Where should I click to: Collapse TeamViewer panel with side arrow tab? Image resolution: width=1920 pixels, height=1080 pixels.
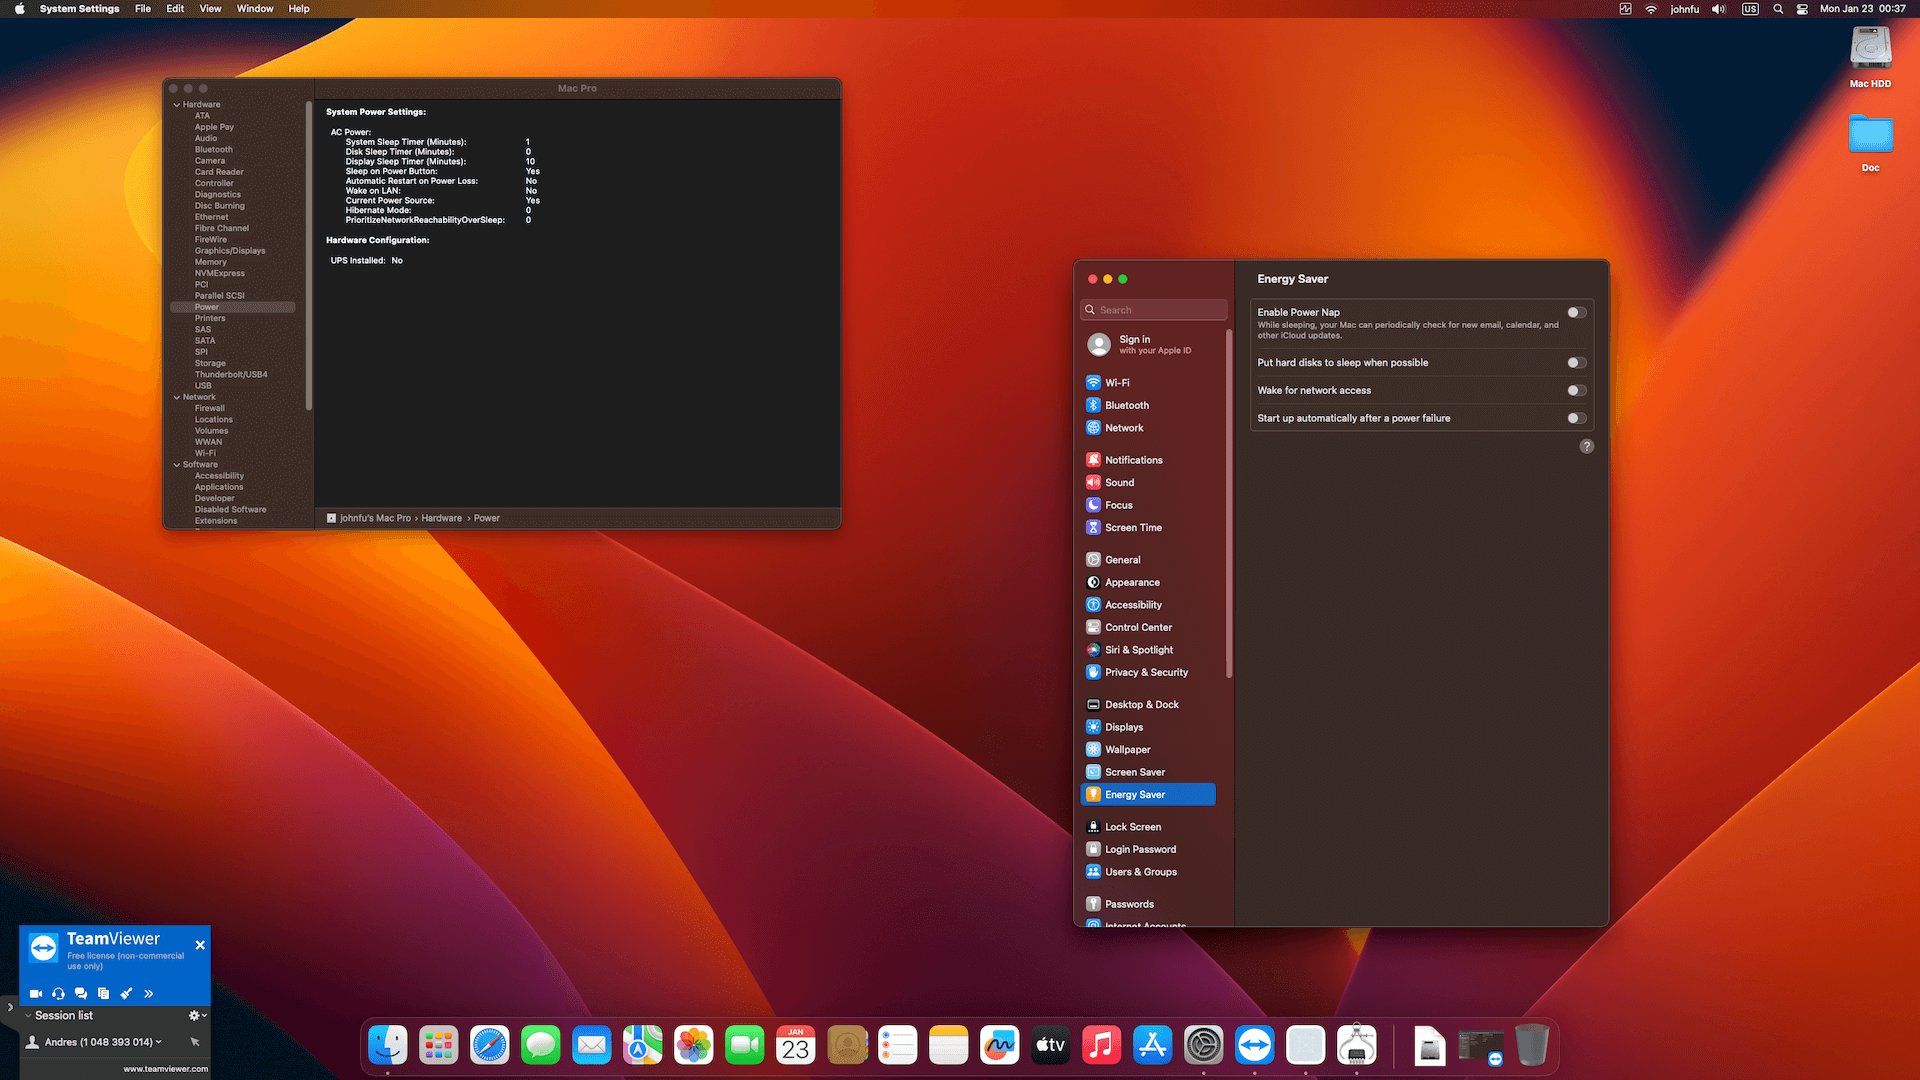10,1008
